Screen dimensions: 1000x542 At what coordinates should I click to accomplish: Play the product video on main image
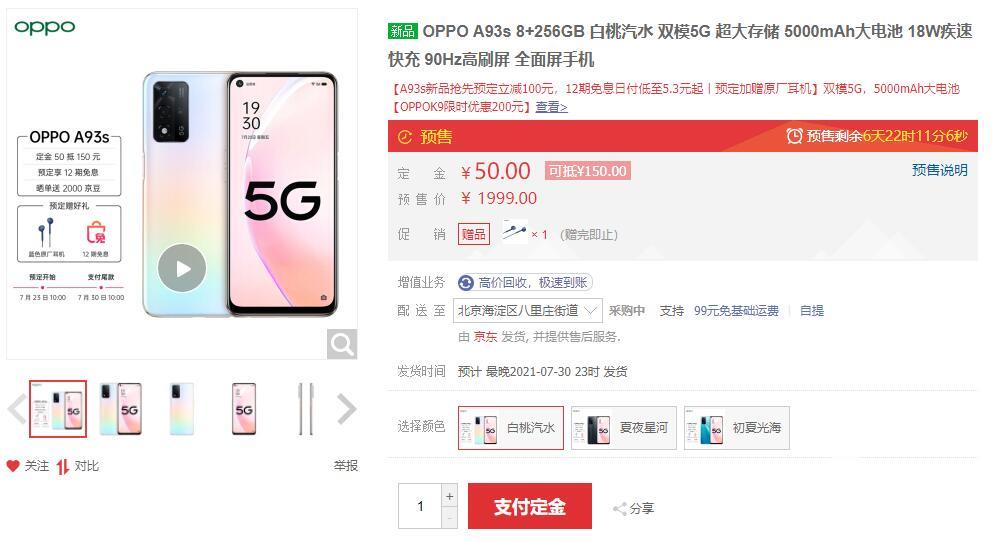click(x=182, y=268)
